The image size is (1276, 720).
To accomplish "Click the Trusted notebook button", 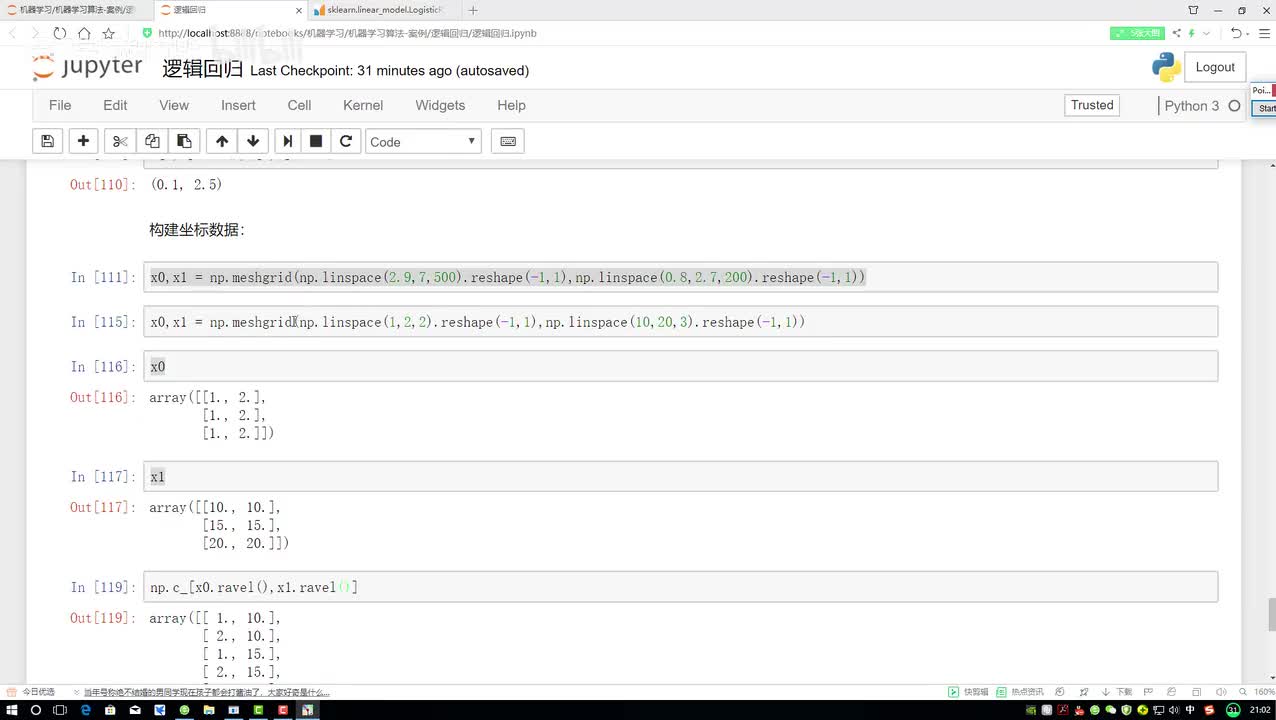I will [x=1092, y=105].
